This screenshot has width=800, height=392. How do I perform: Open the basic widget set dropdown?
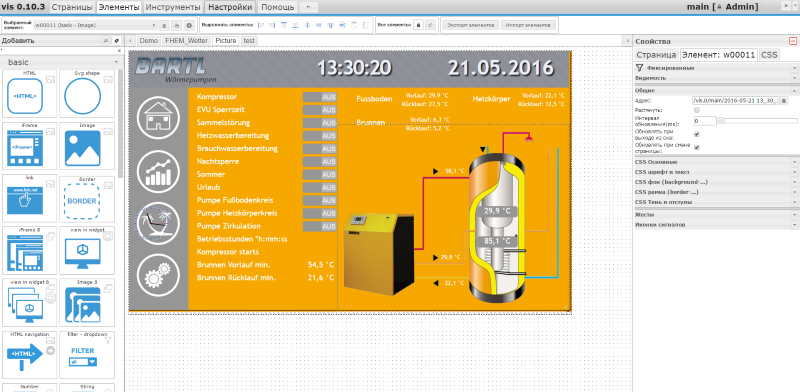click(x=61, y=62)
